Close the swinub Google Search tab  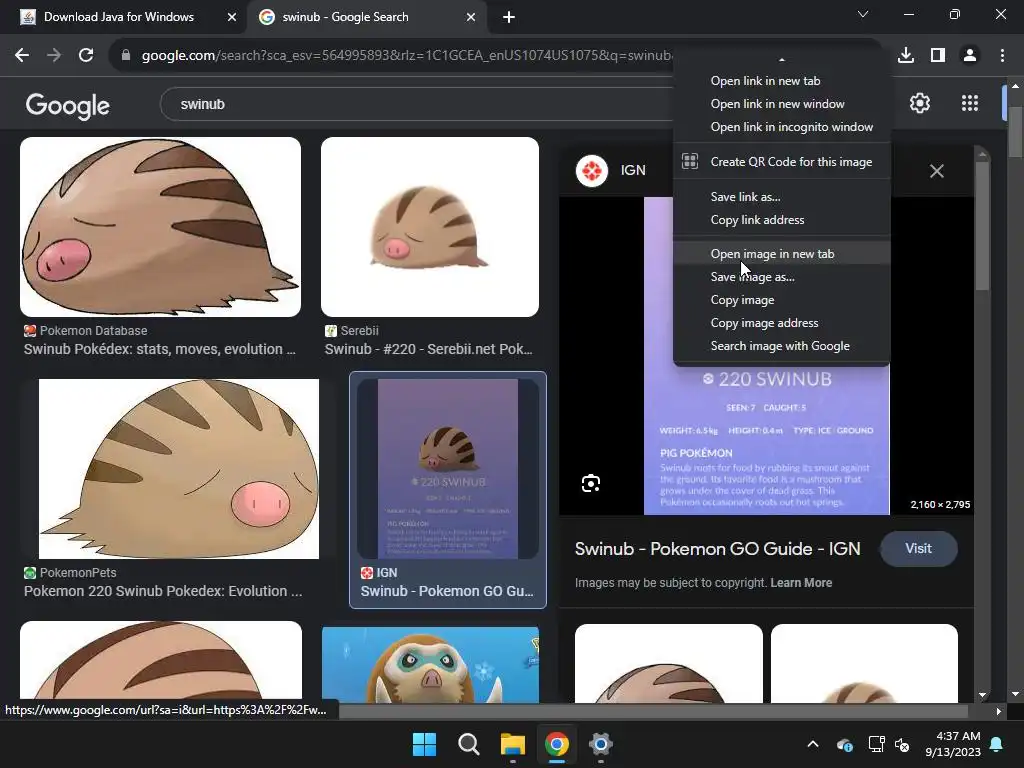[471, 17]
